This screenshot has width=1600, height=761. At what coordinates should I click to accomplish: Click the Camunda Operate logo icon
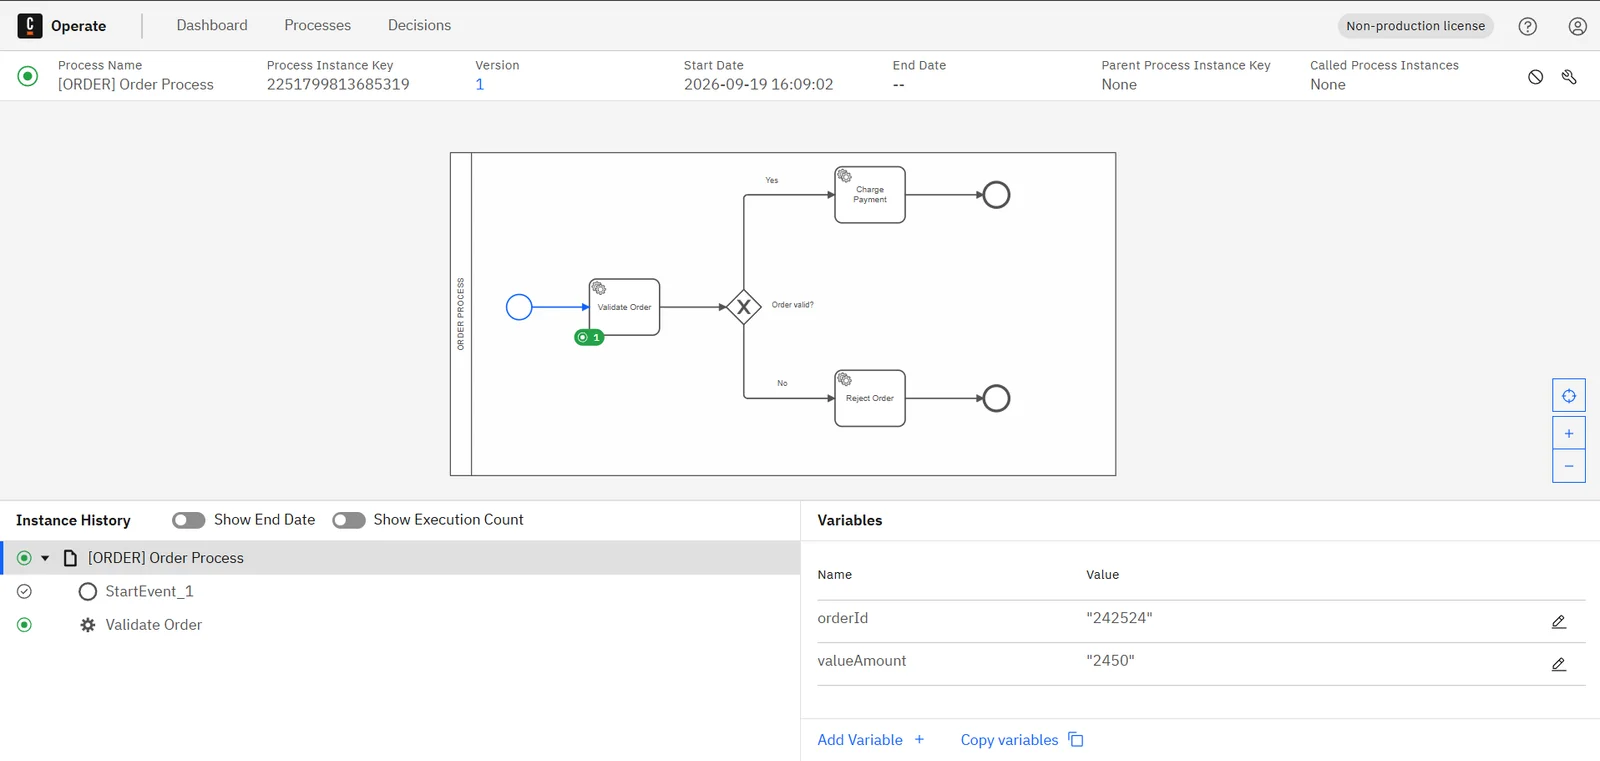pyautogui.click(x=30, y=26)
